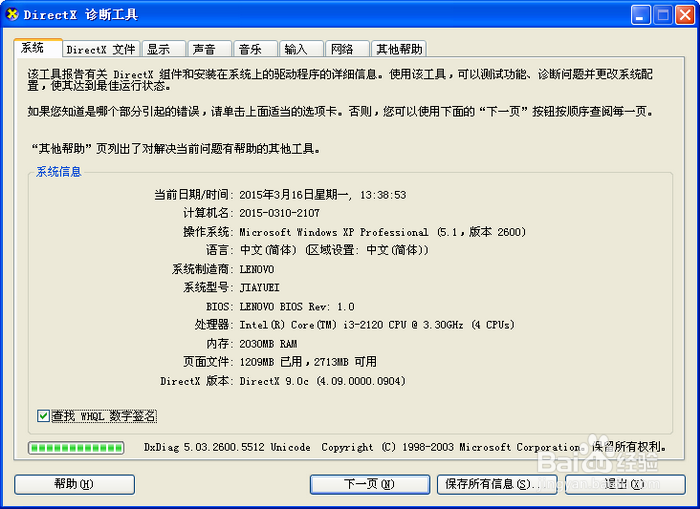
Task: Click DirectX 9.0c version value
Action: click(322, 381)
